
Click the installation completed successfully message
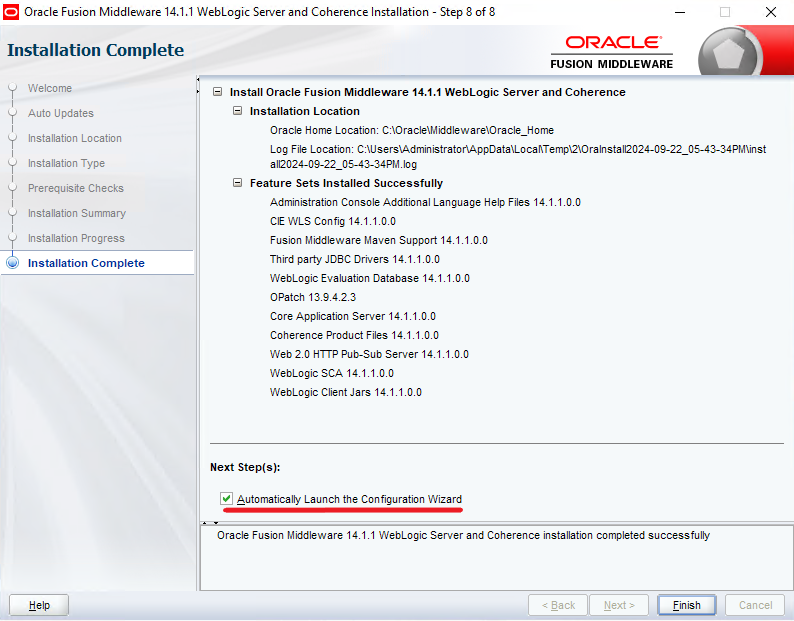point(463,535)
